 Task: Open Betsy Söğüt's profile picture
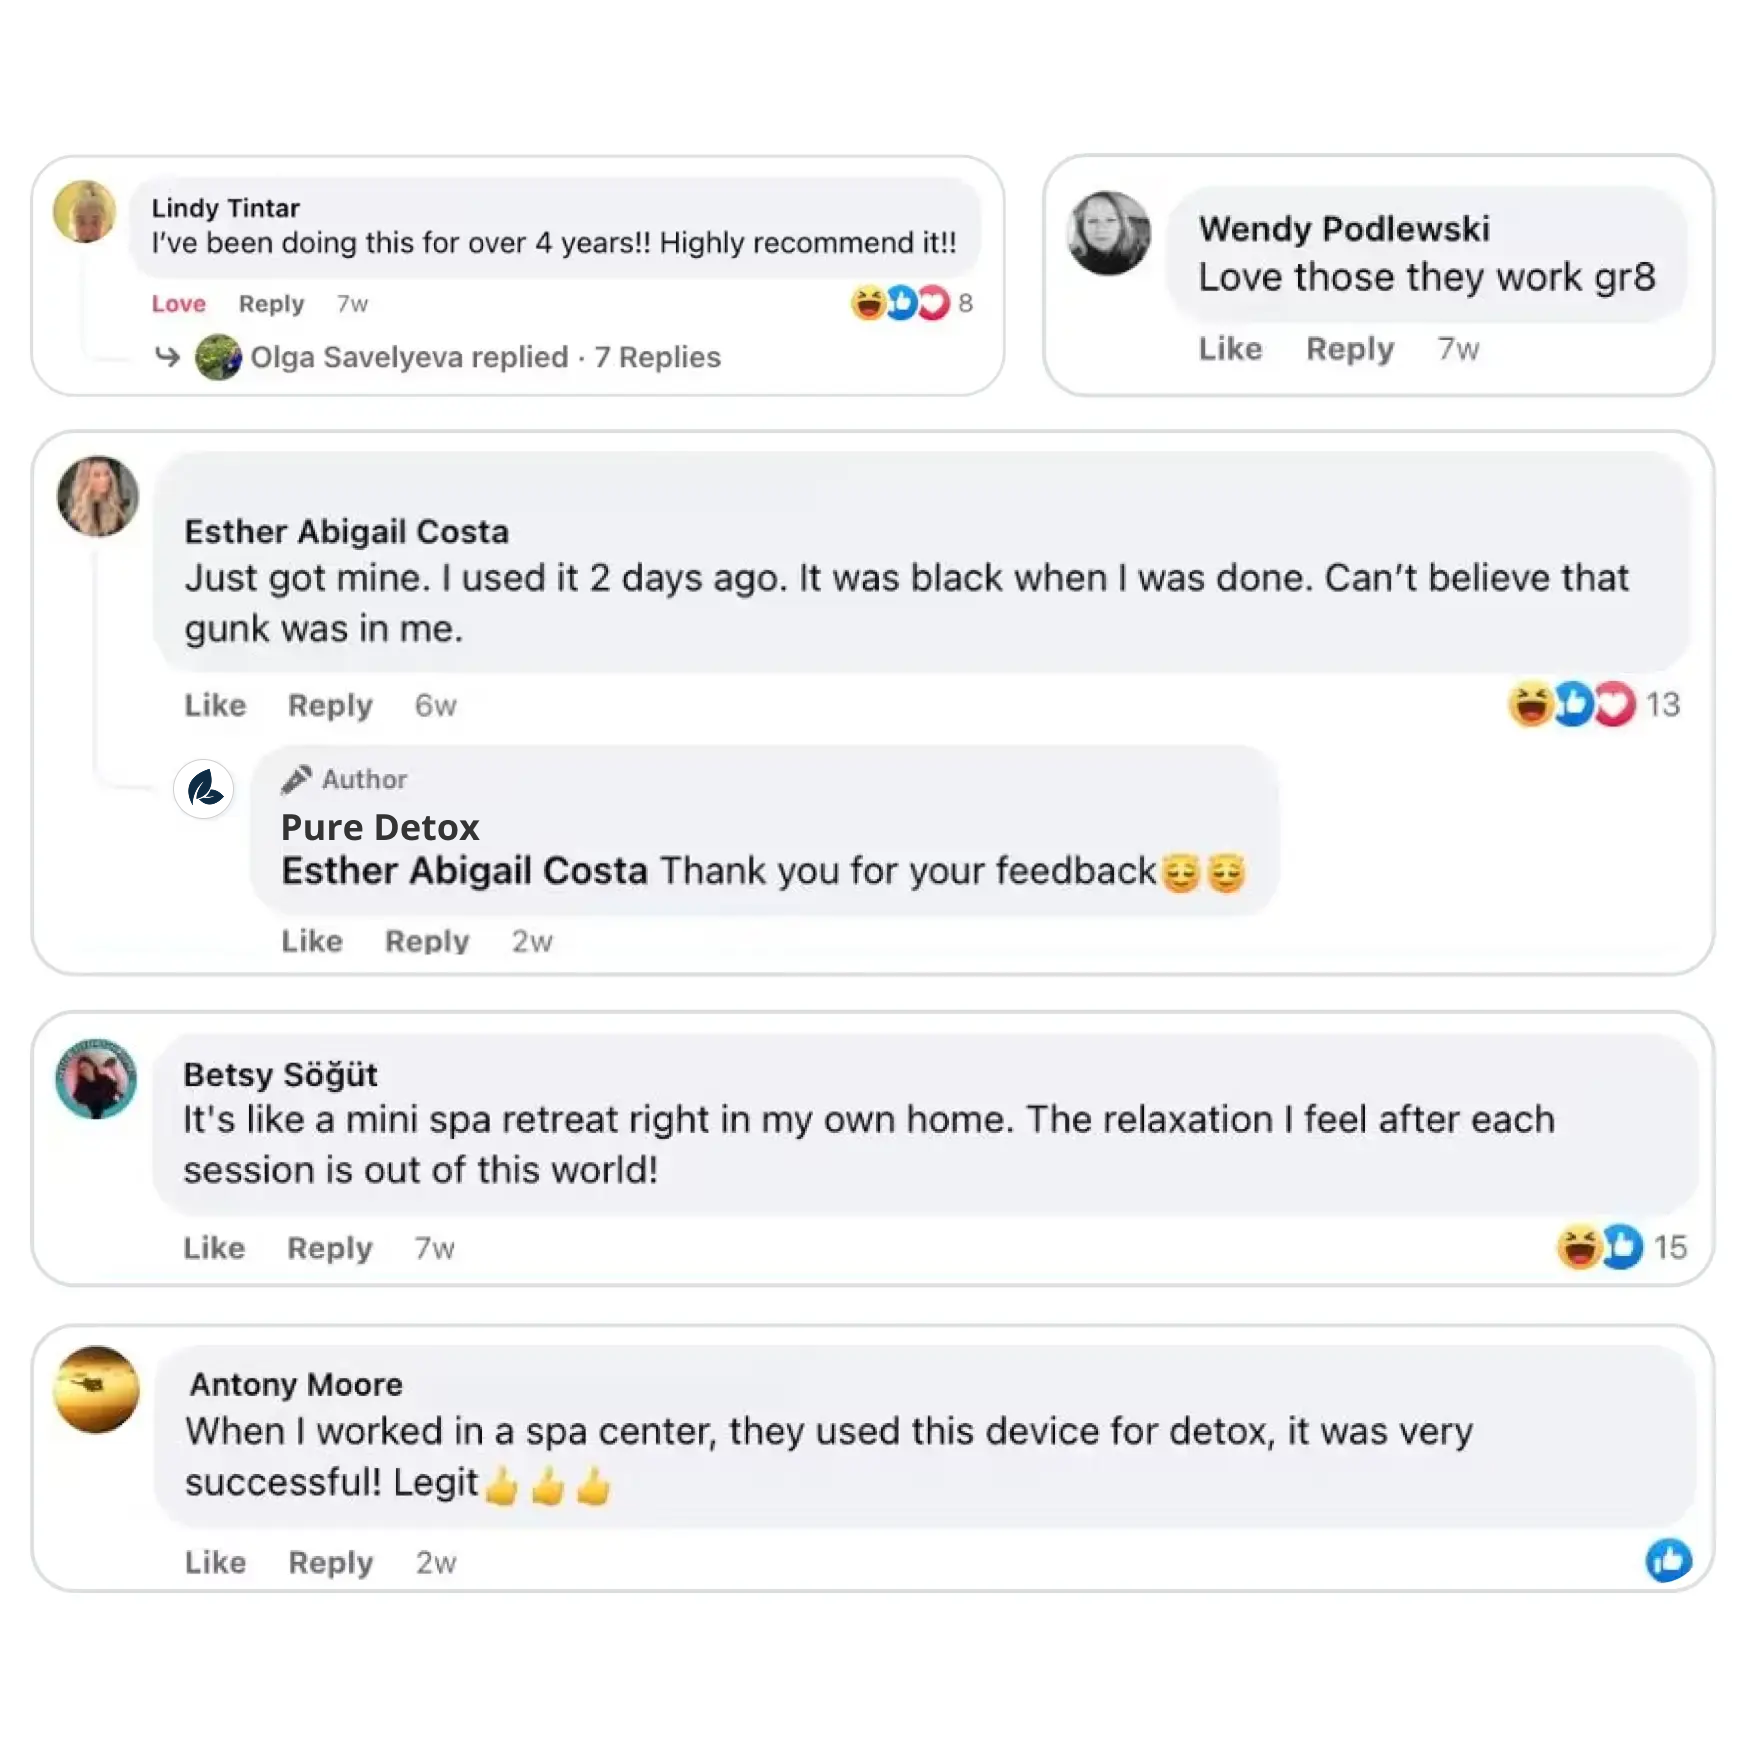coord(96,1078)
